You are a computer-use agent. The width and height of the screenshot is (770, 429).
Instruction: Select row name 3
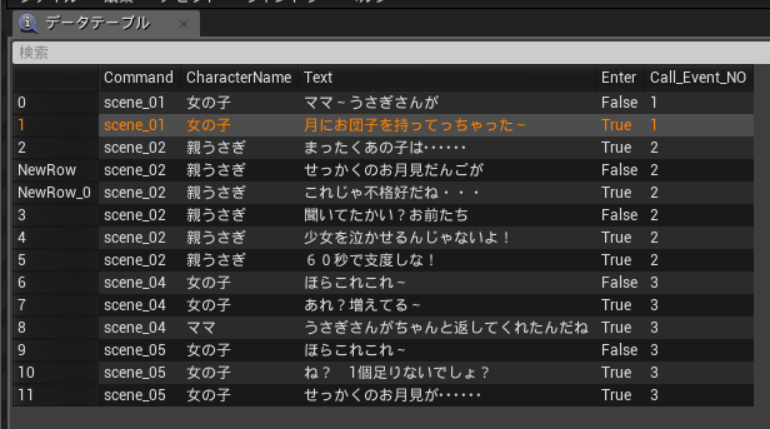tap(22, 215)
